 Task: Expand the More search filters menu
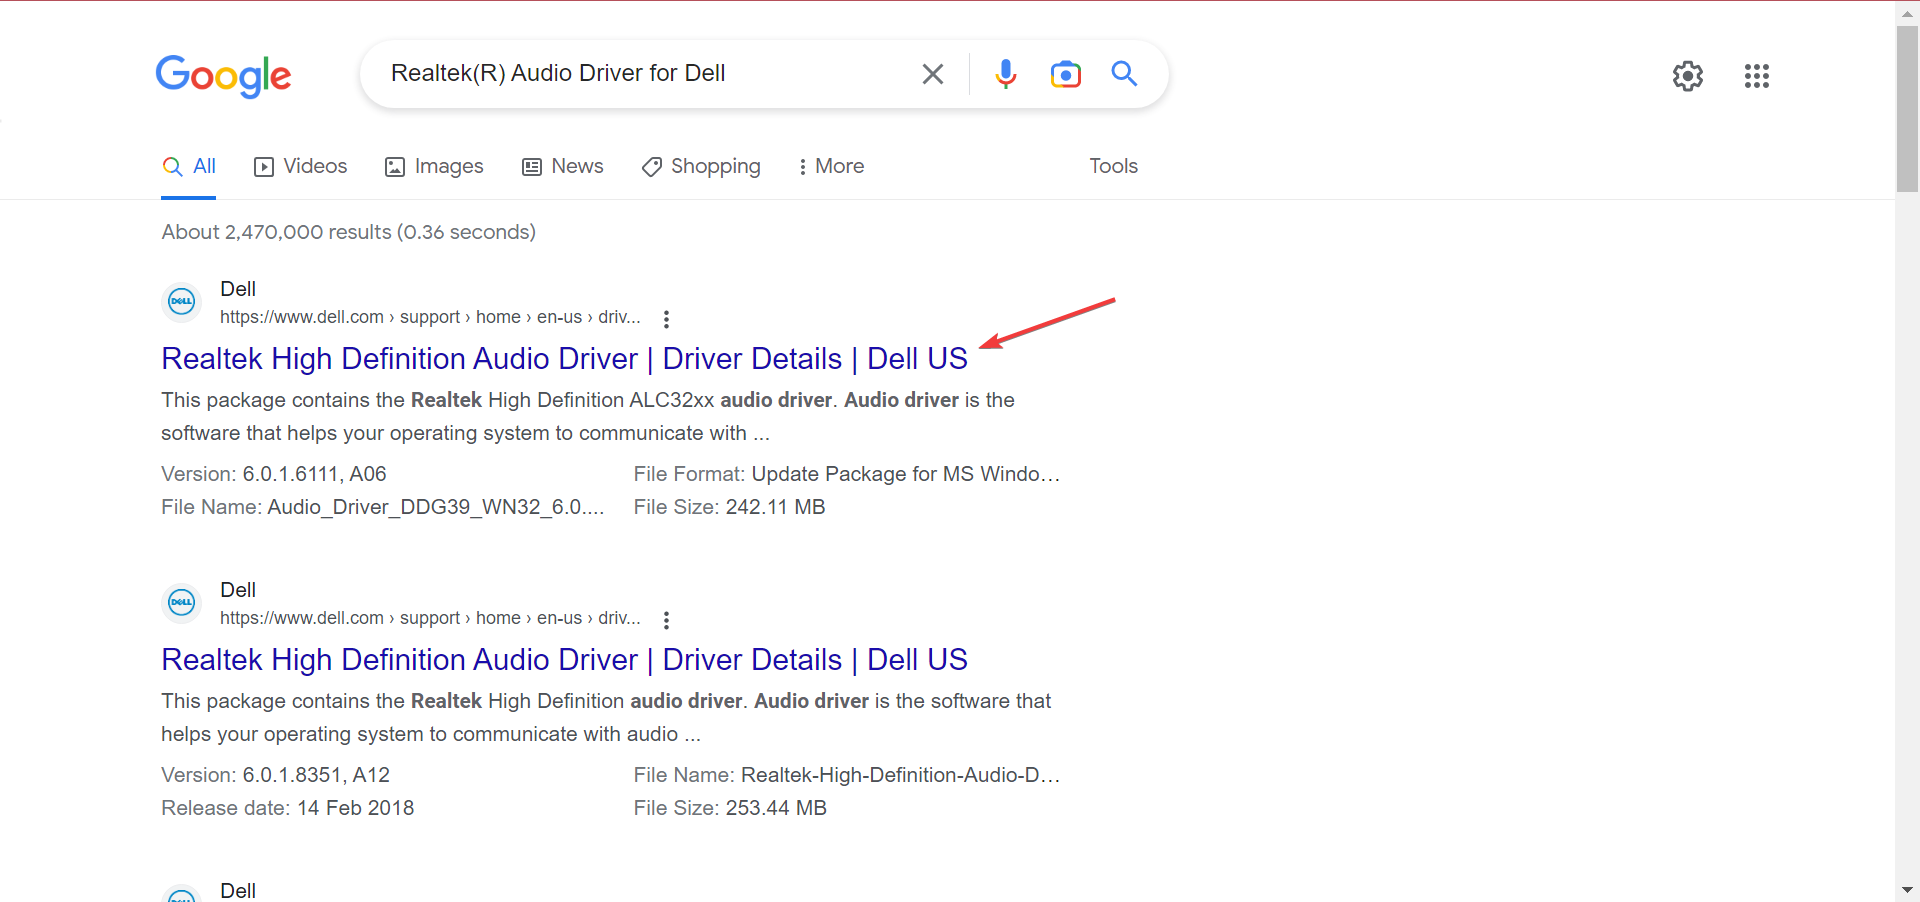[831, 166]
